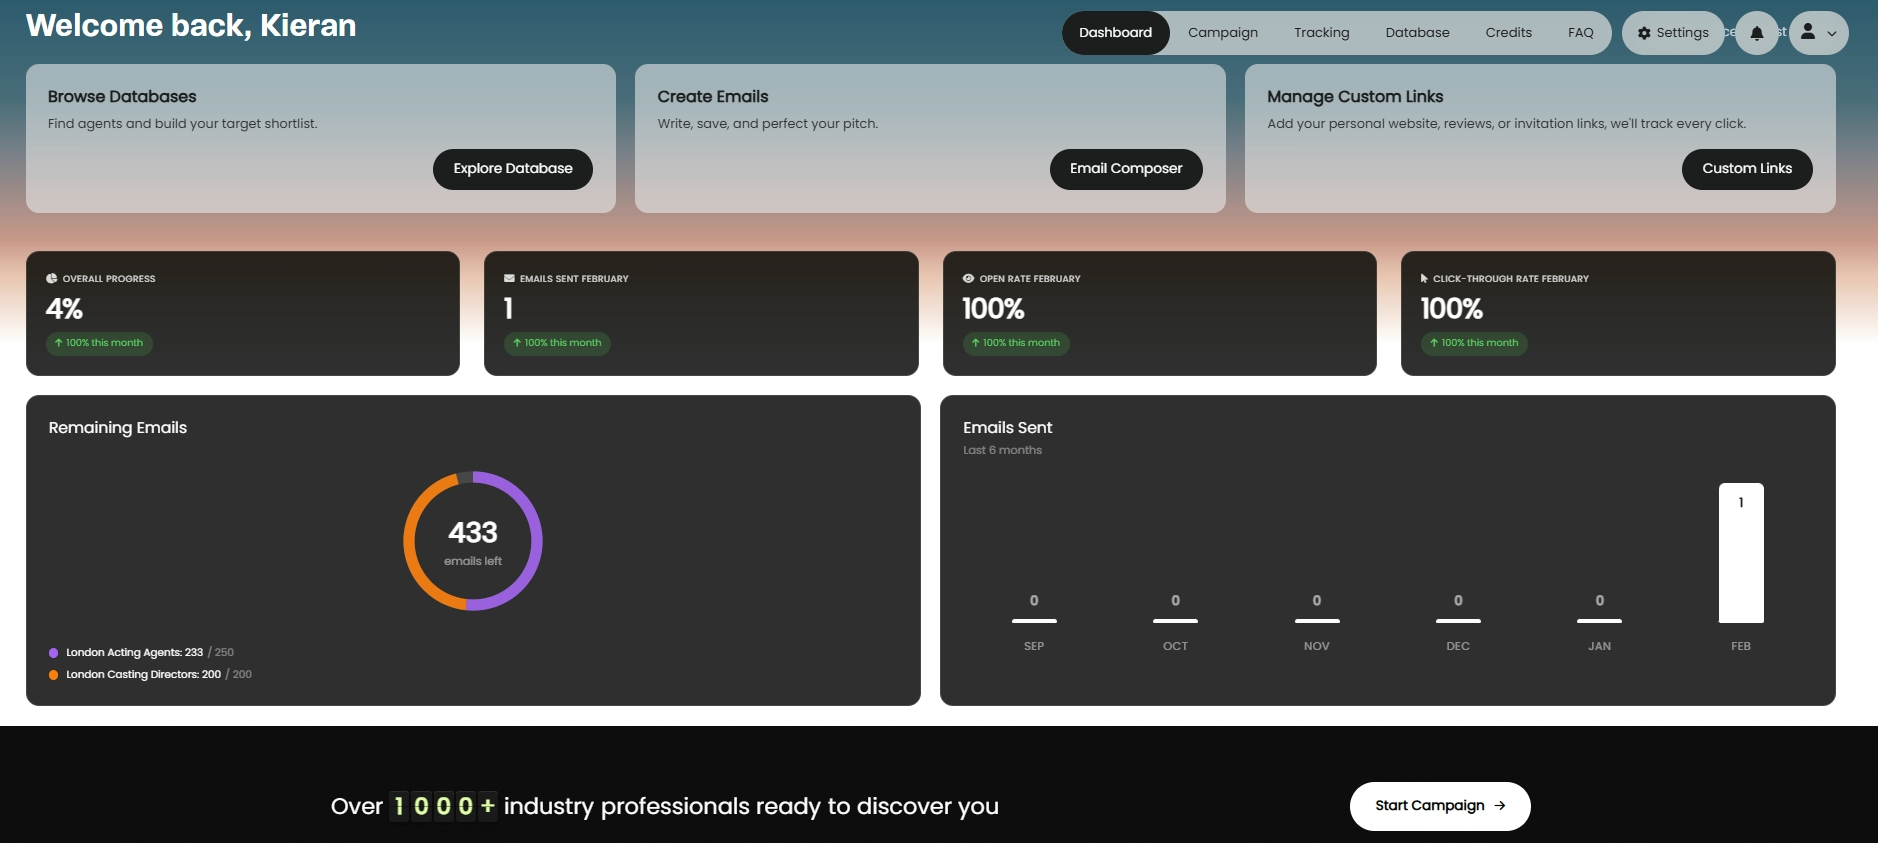Click the '100% this month' badge under Overall Progress

[x=99, y=343]
